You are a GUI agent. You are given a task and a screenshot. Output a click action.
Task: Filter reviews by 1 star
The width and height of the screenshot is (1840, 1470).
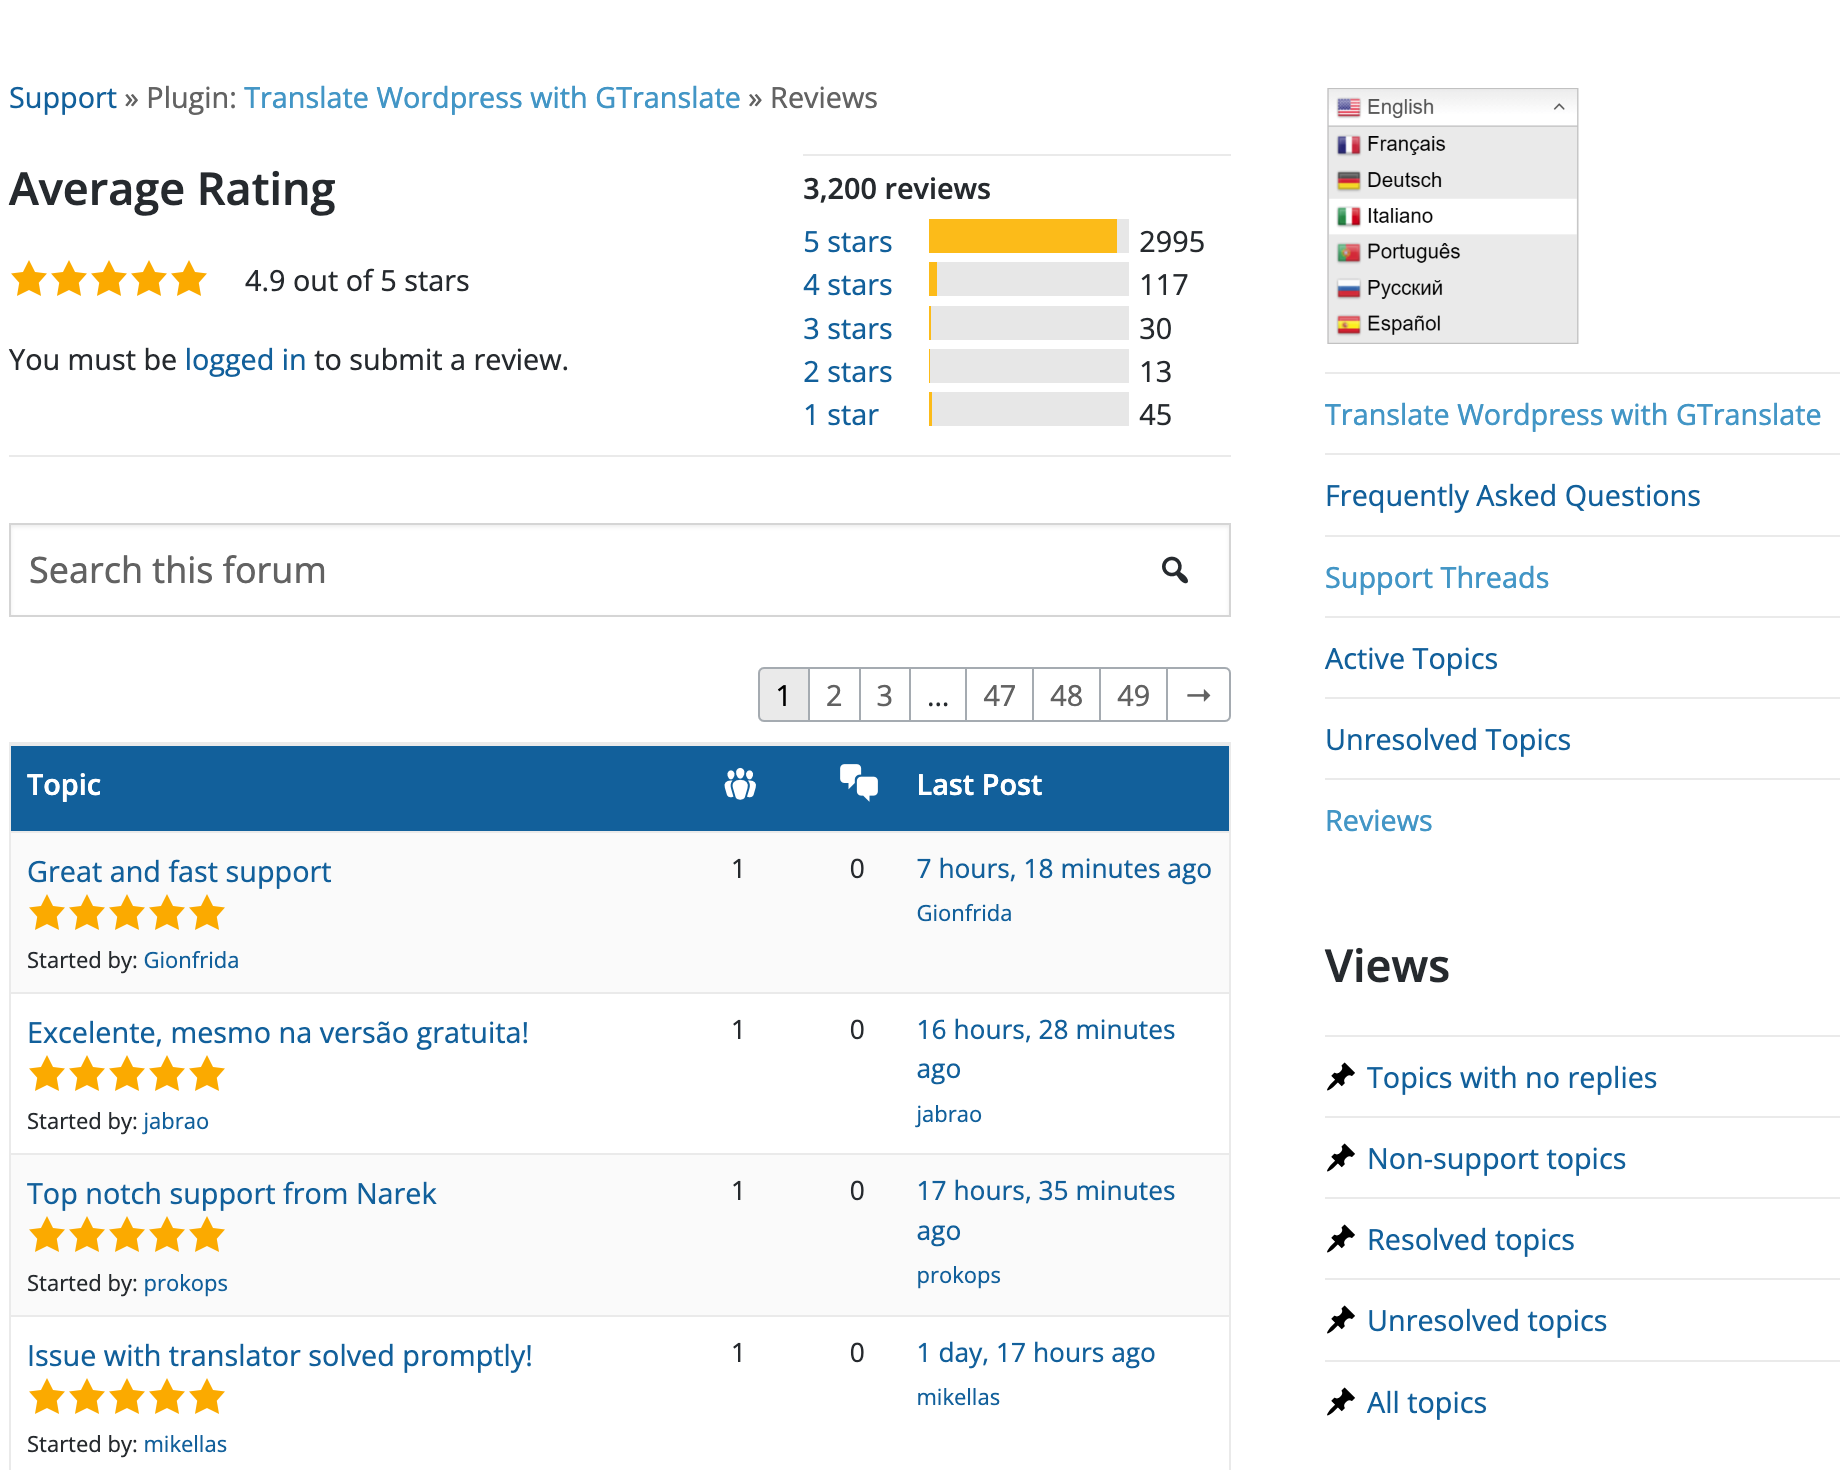tap(840, 415)
